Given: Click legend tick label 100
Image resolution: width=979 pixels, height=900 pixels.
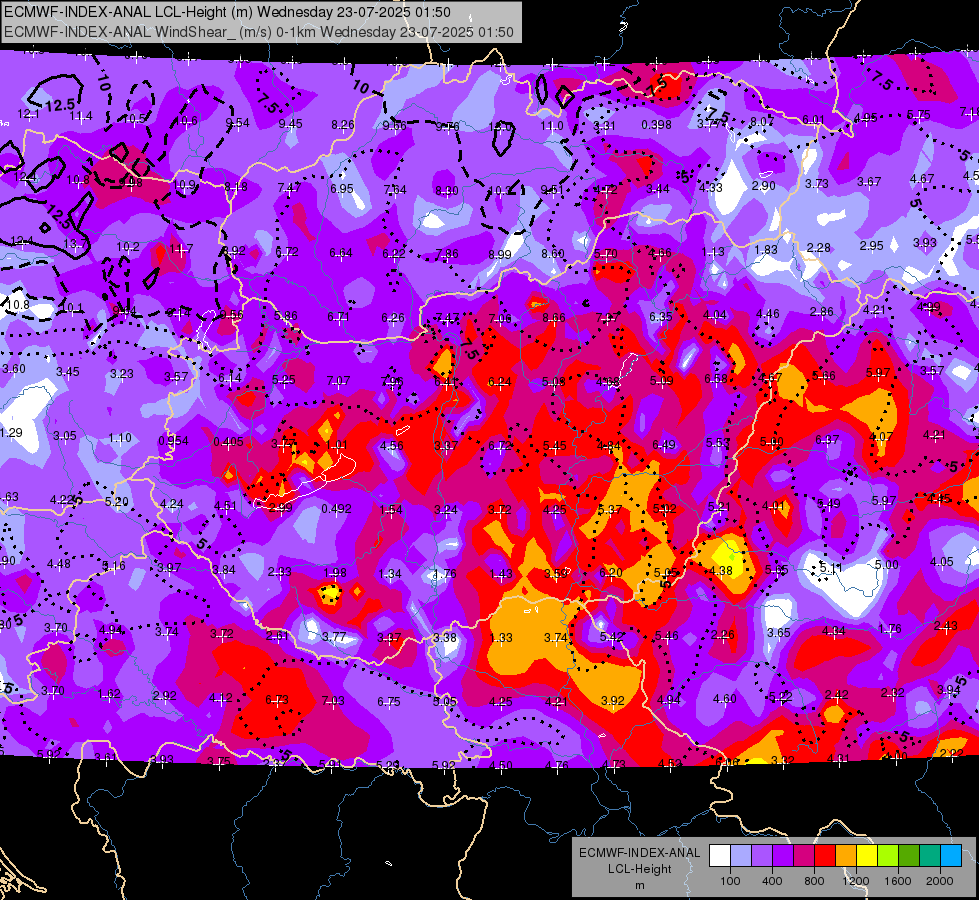Looking at the screenshot, I should (730, 881).
